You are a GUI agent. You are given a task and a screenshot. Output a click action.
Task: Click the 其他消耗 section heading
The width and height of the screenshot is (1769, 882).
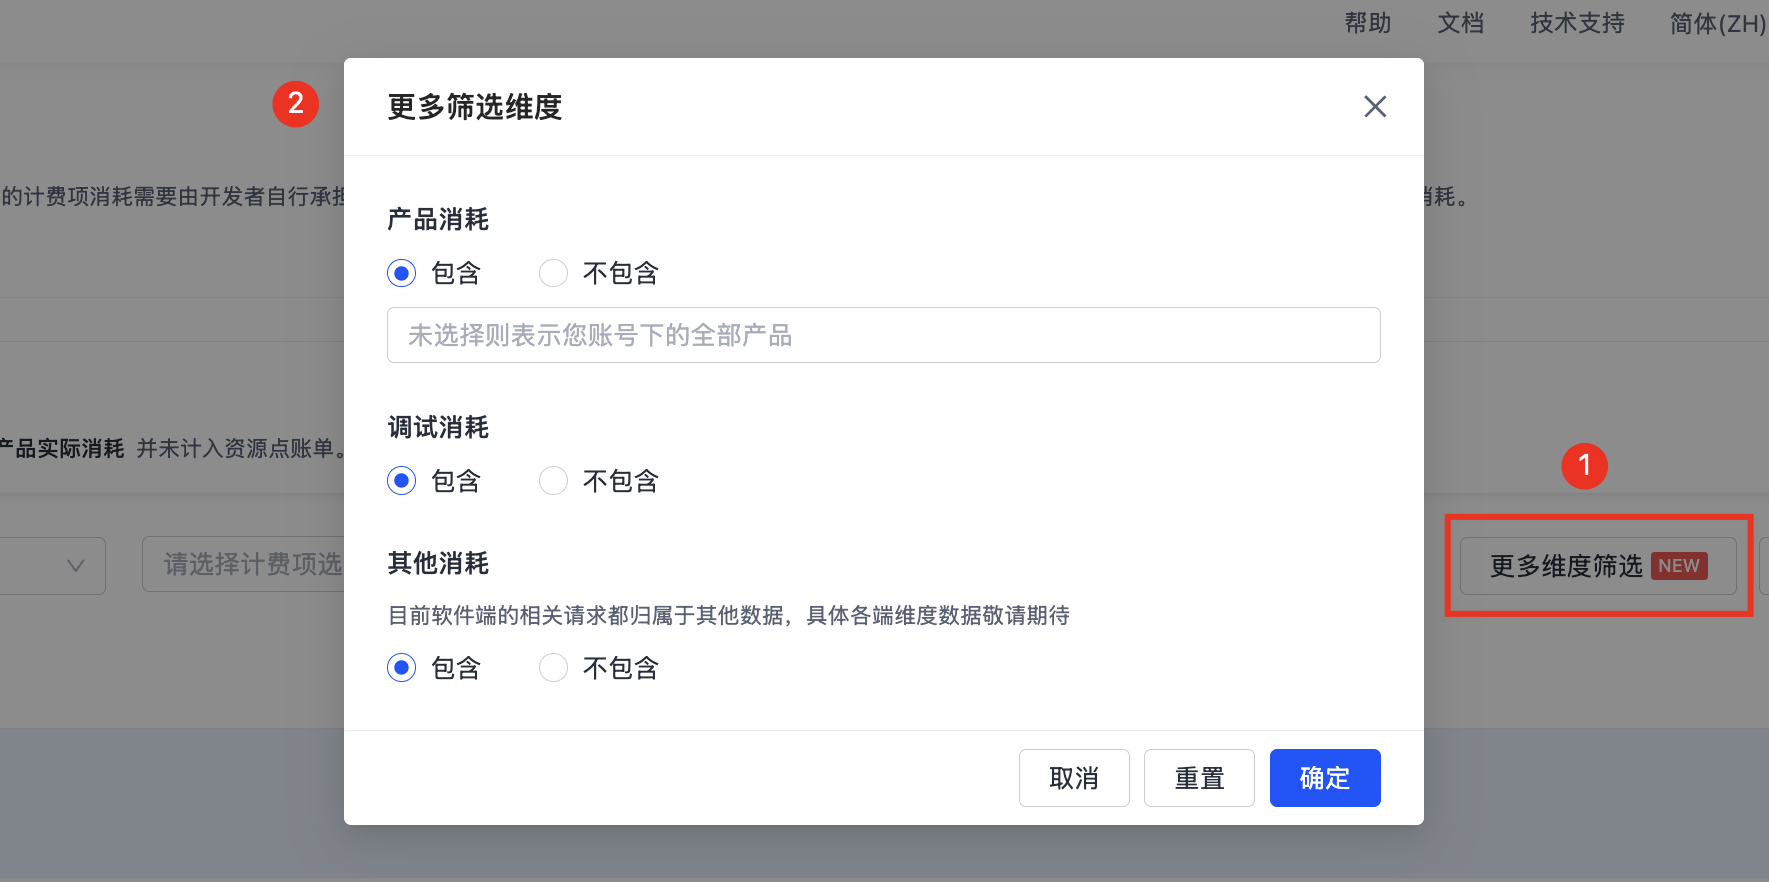(x=438, y=563)
